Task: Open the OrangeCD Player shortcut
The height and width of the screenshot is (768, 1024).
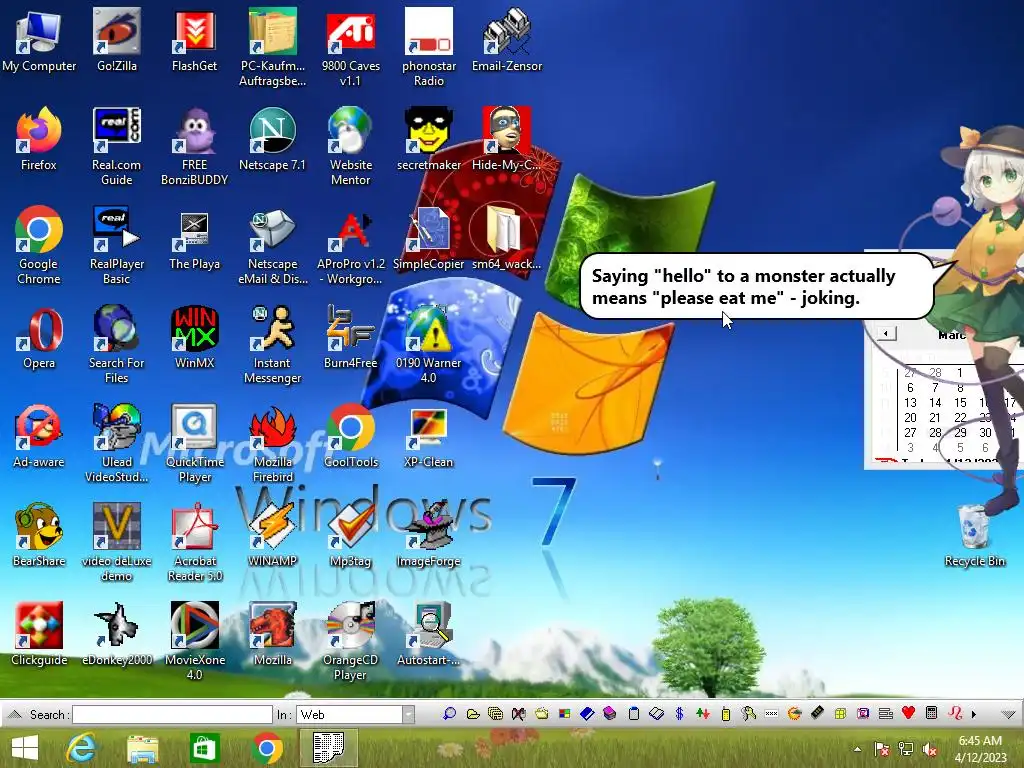Action: (350, 642)
